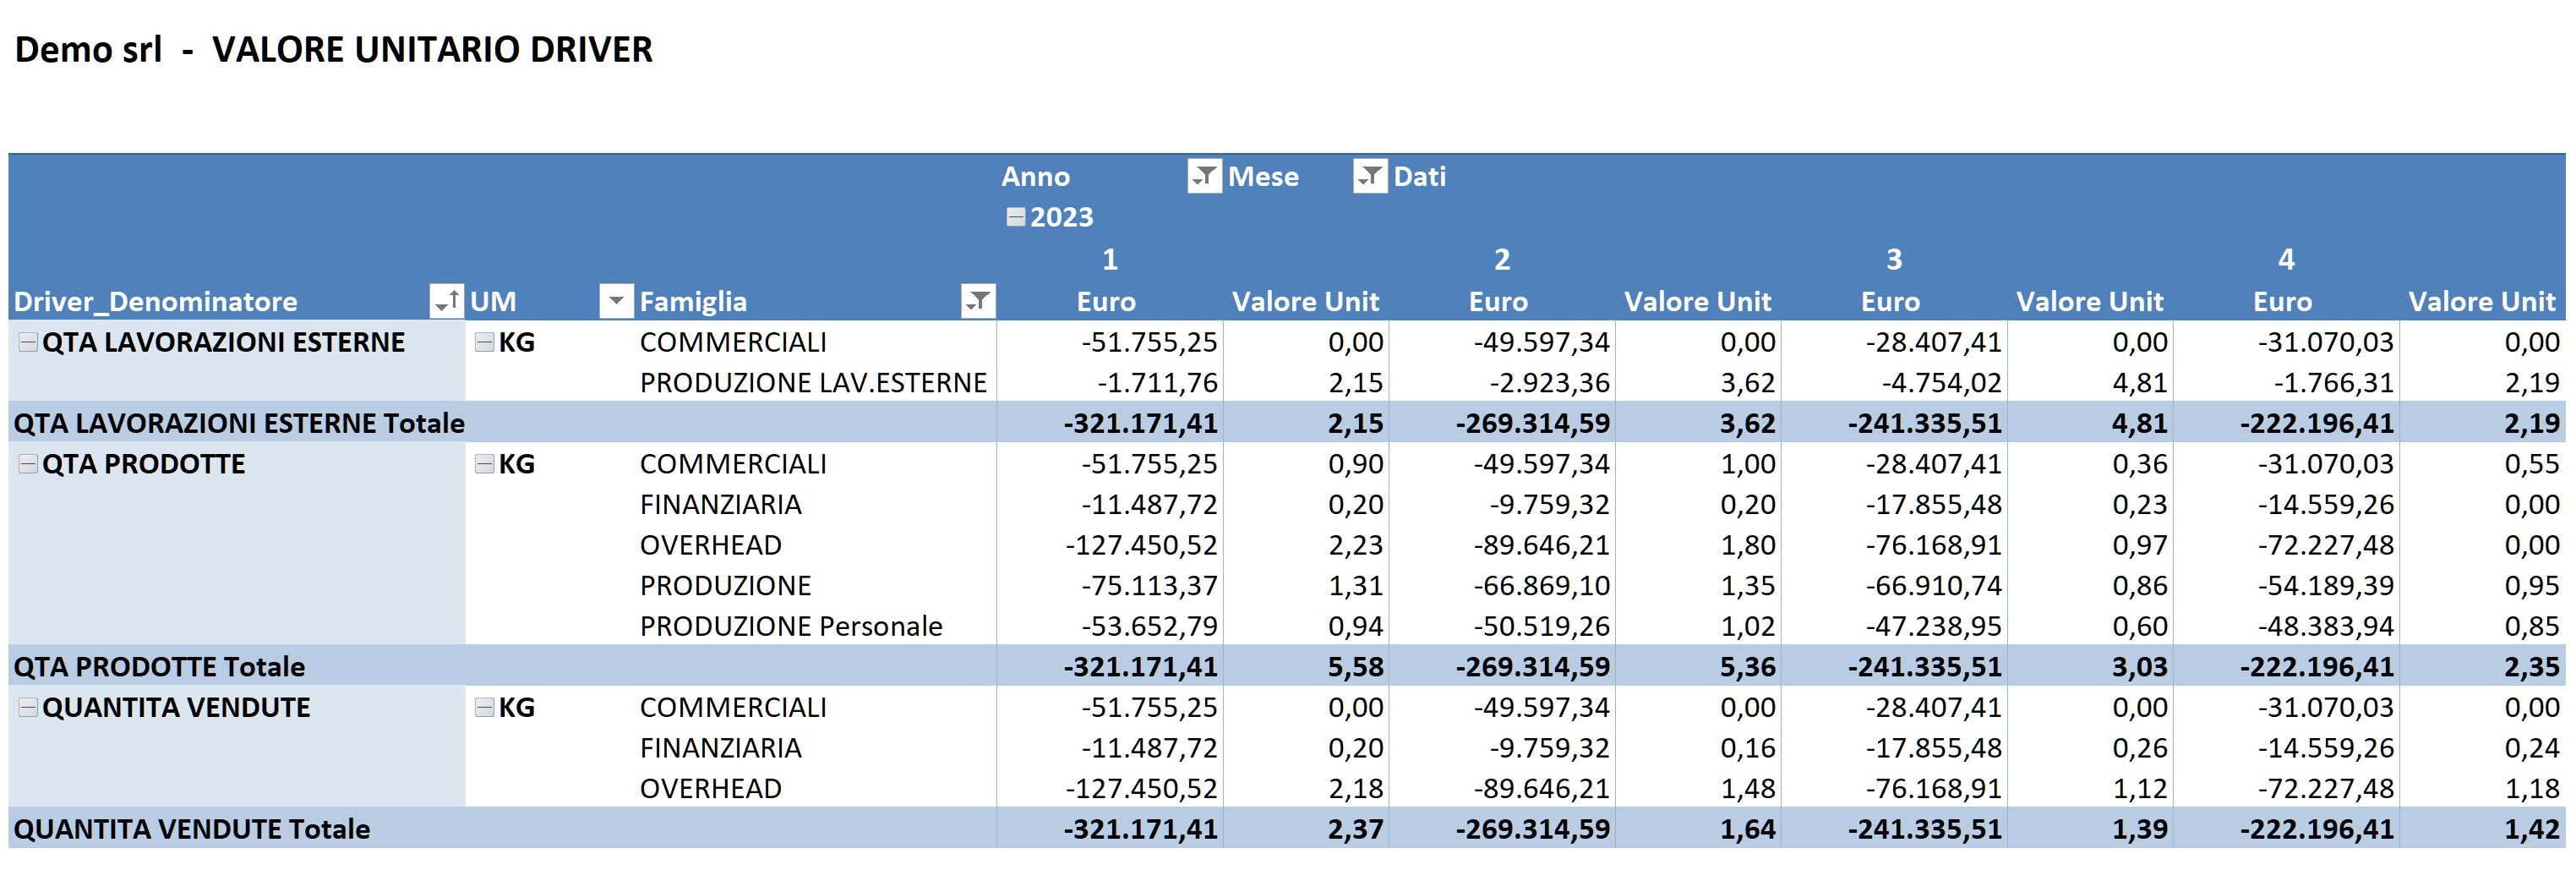Click the Valore Unit header under month 4

tap(2482, 301)
